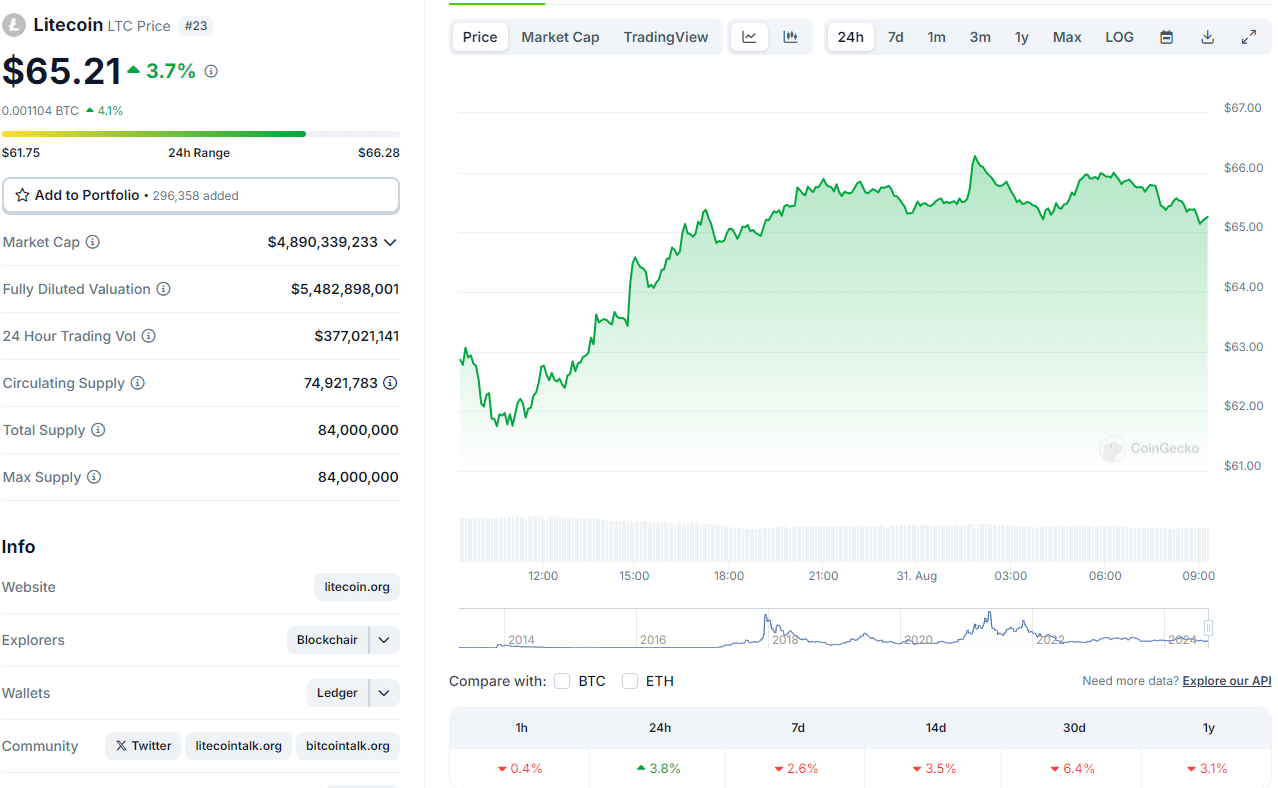Open Max Supply info icon

click(94, 477)
